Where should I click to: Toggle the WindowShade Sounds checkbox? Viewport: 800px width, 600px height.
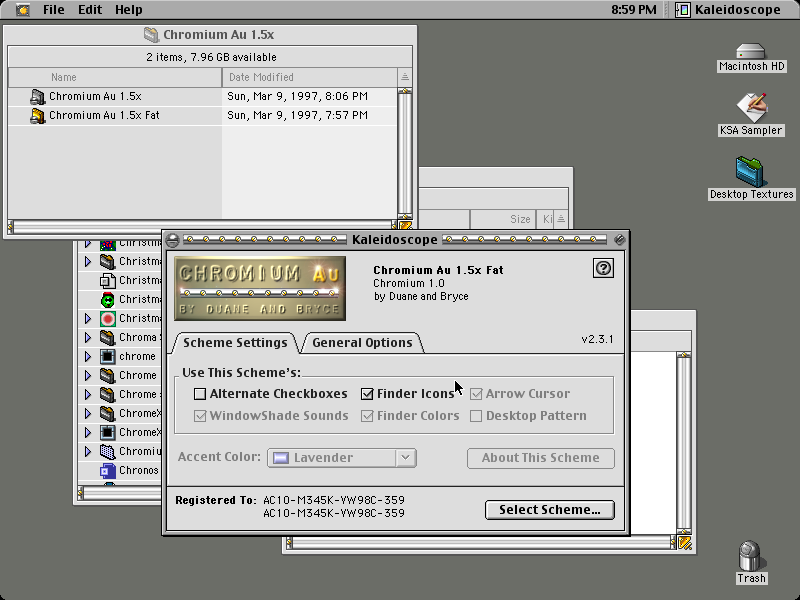tap(200, 416)
